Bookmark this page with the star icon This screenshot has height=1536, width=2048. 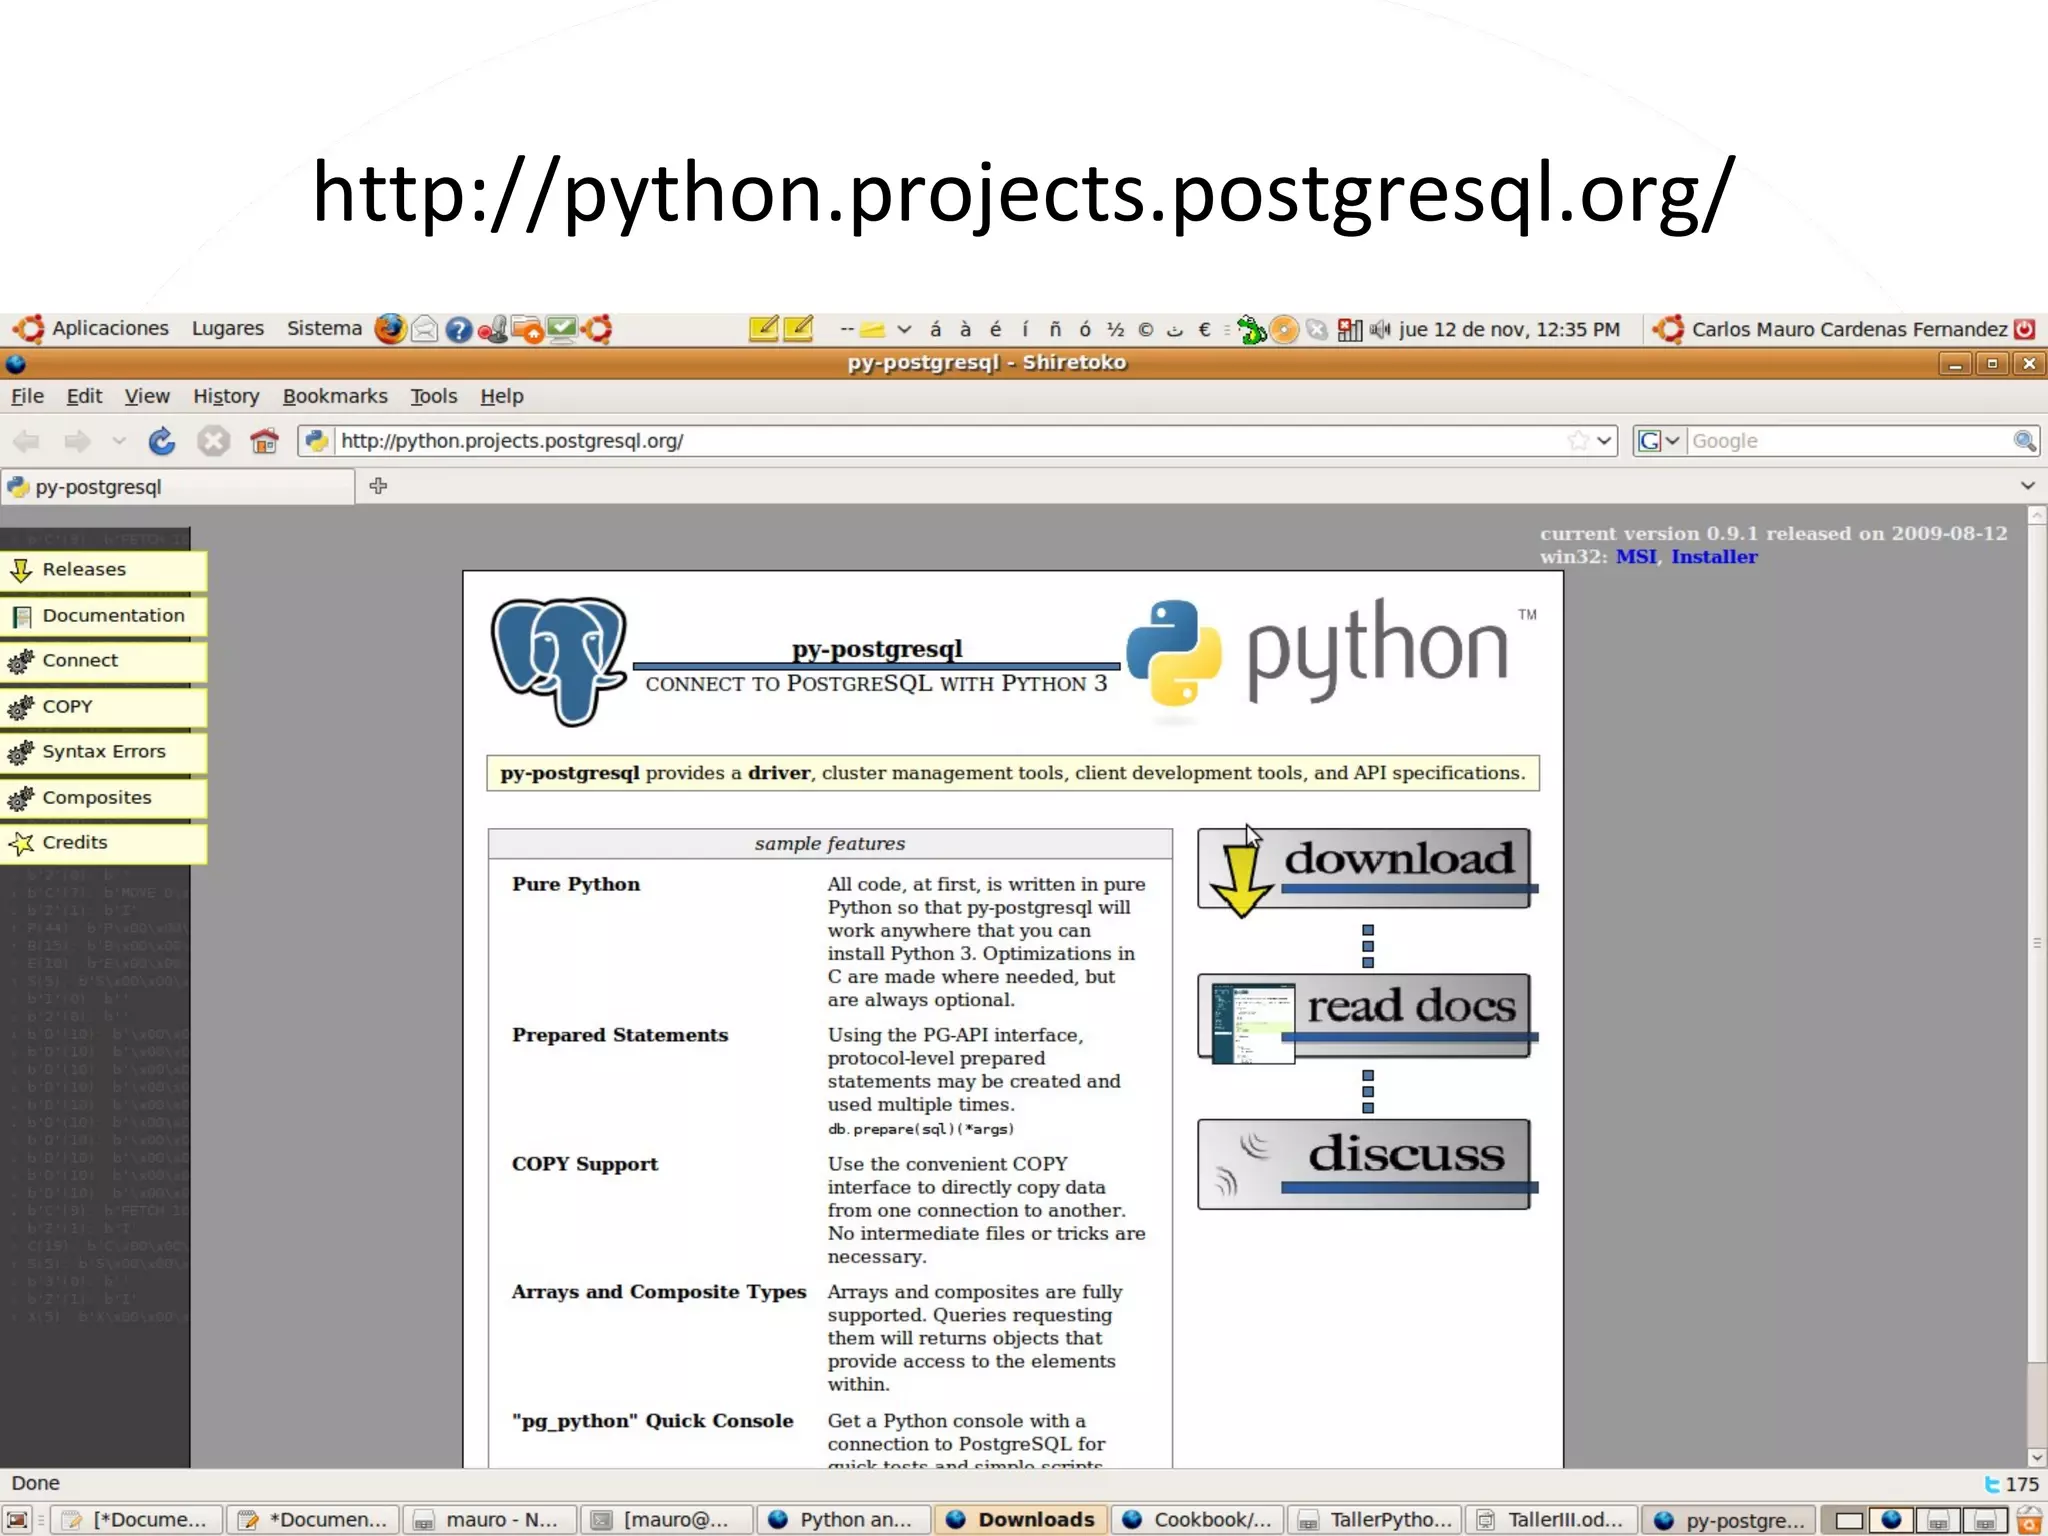click(x=1578, y=441)
